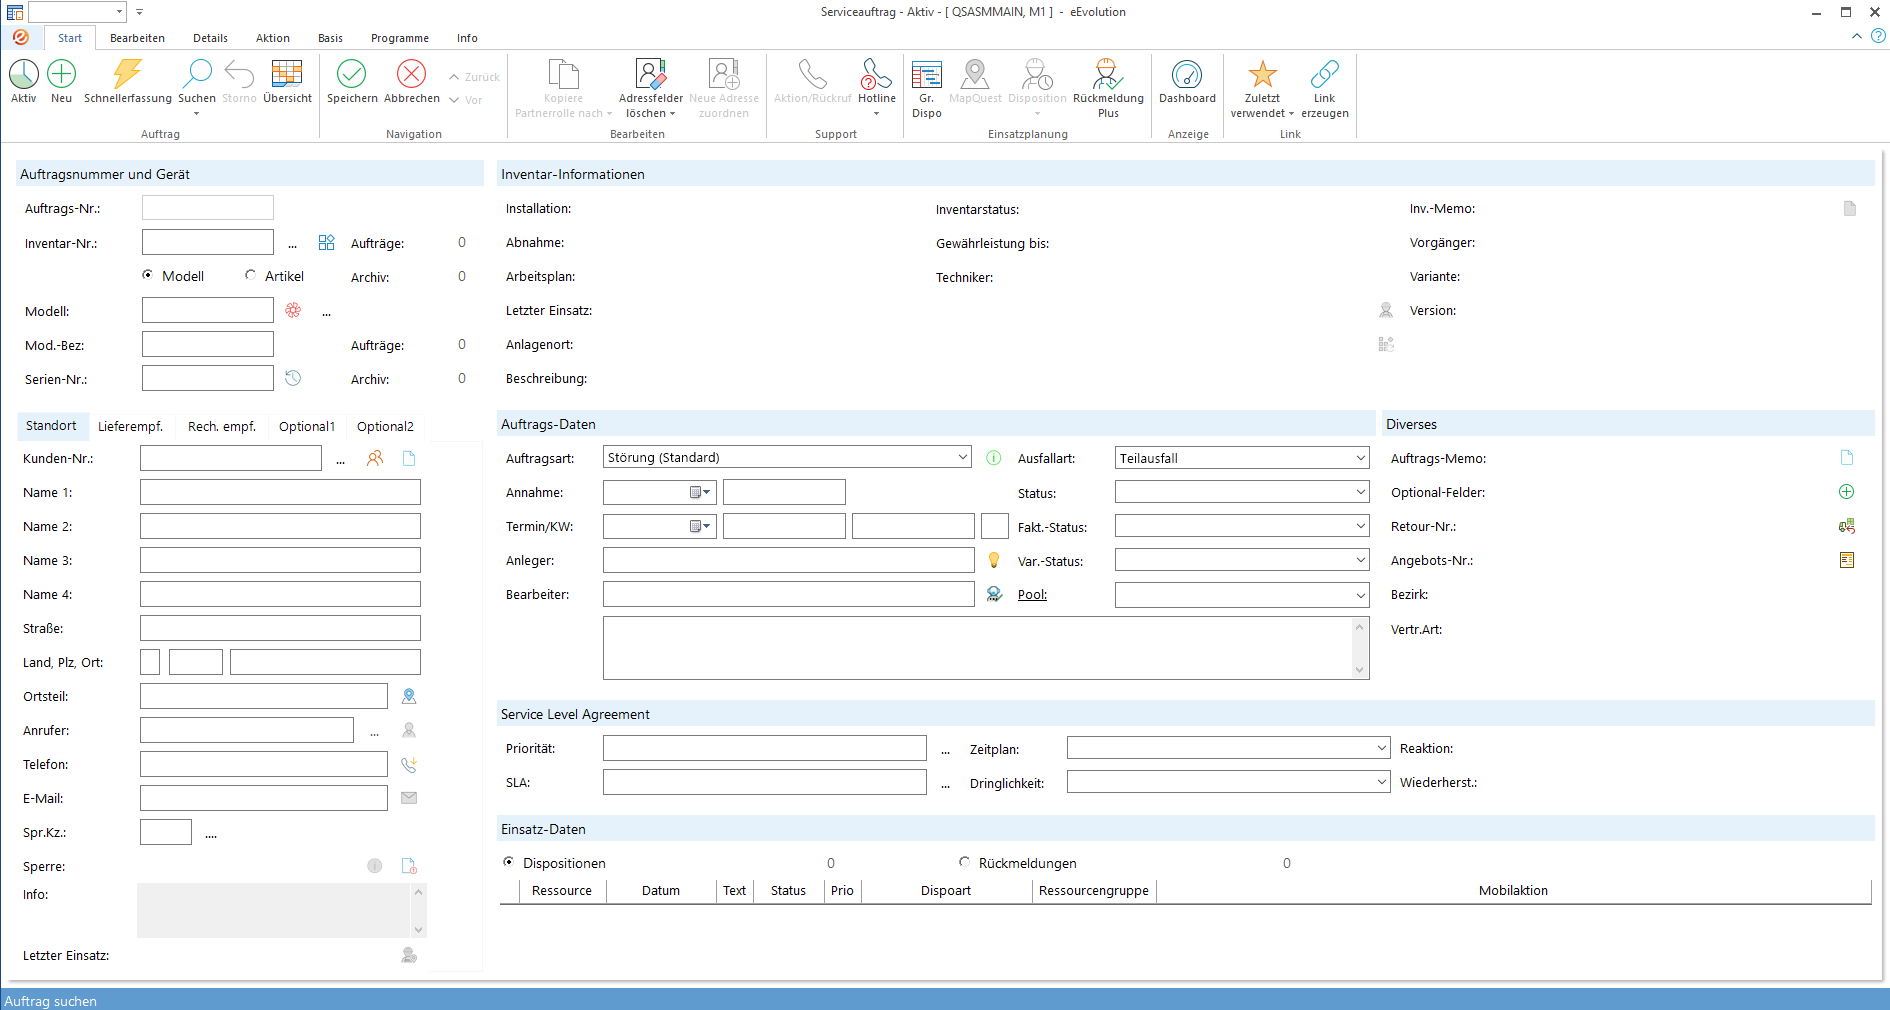Open the Annahme date picker
This screenshot has width=1890, height=1010.
pos(700,492)
